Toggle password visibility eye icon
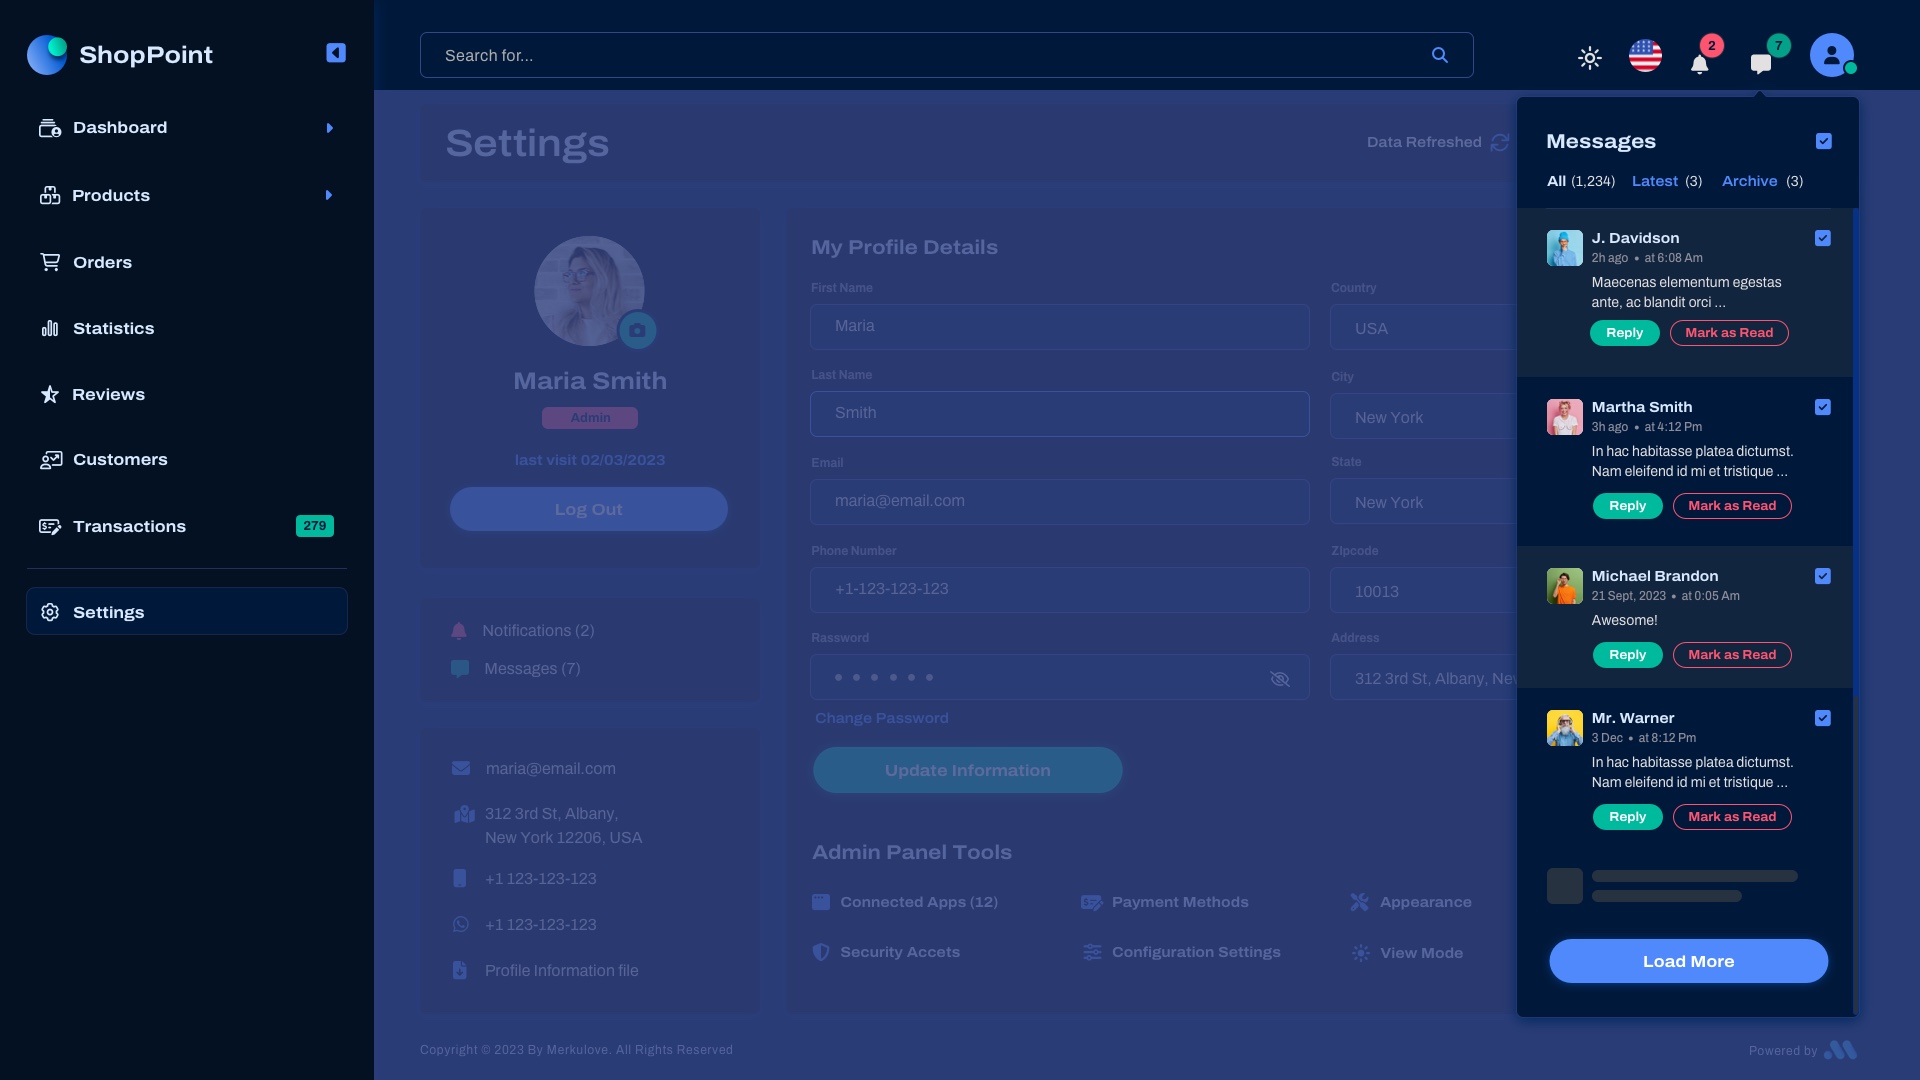 (1279, 679)
